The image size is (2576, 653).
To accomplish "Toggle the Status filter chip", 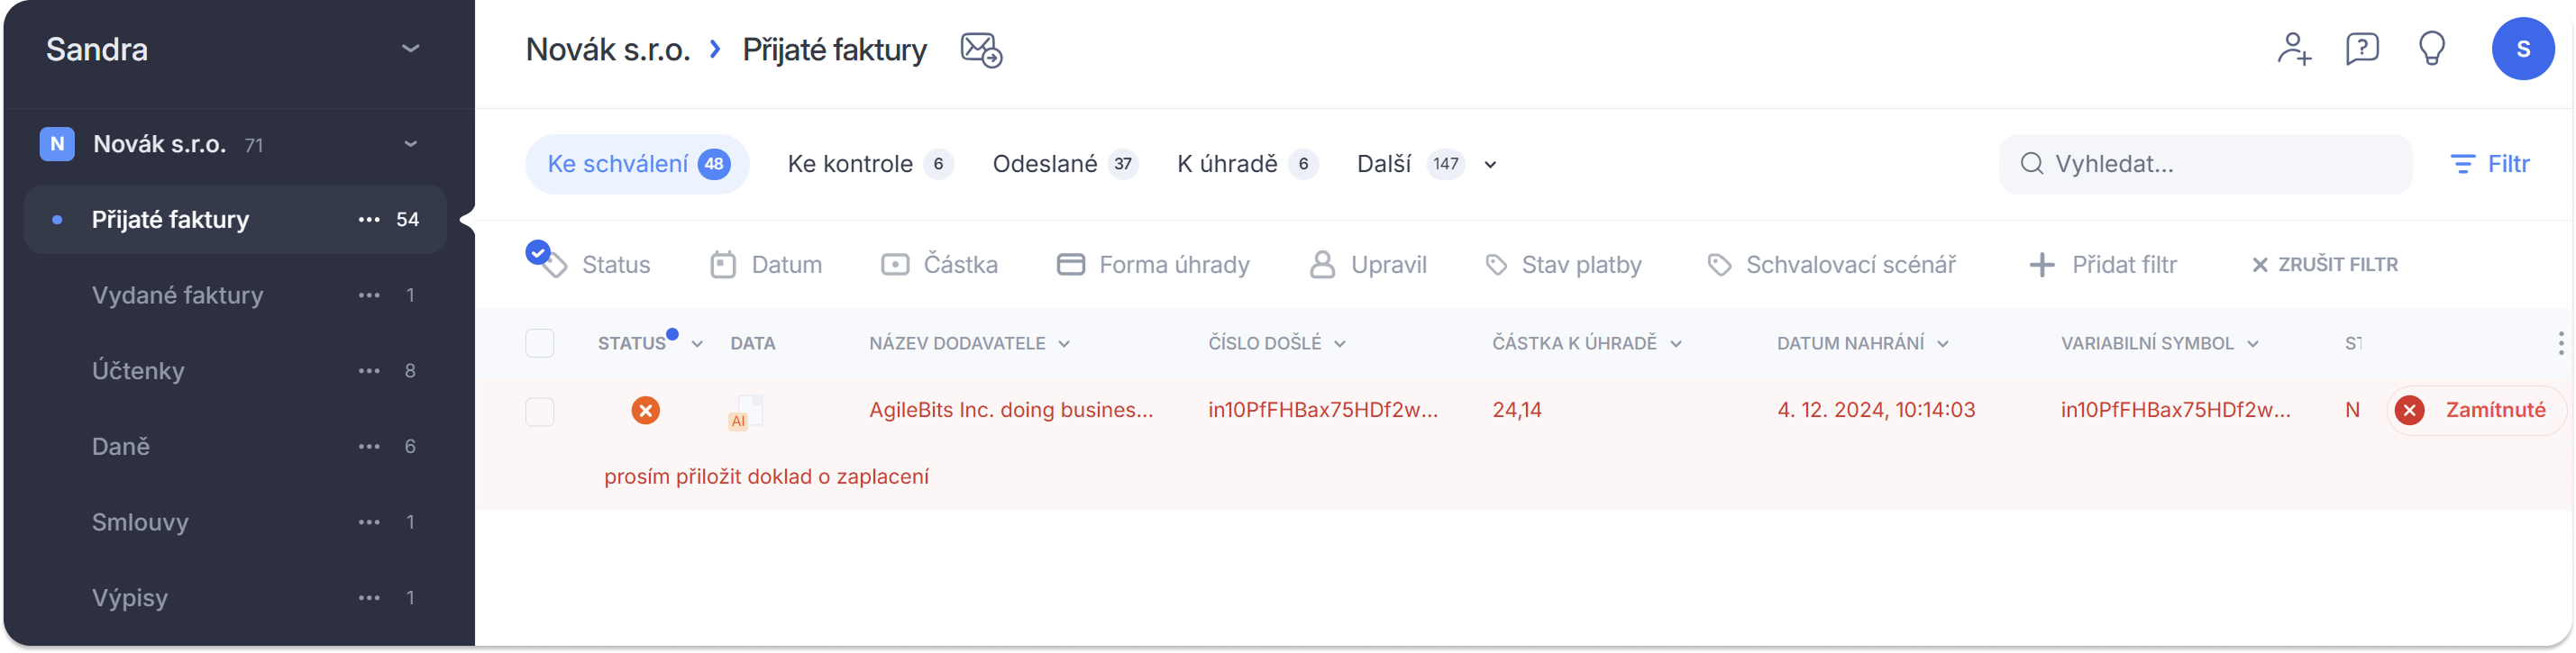I will [x=590, y=264].
